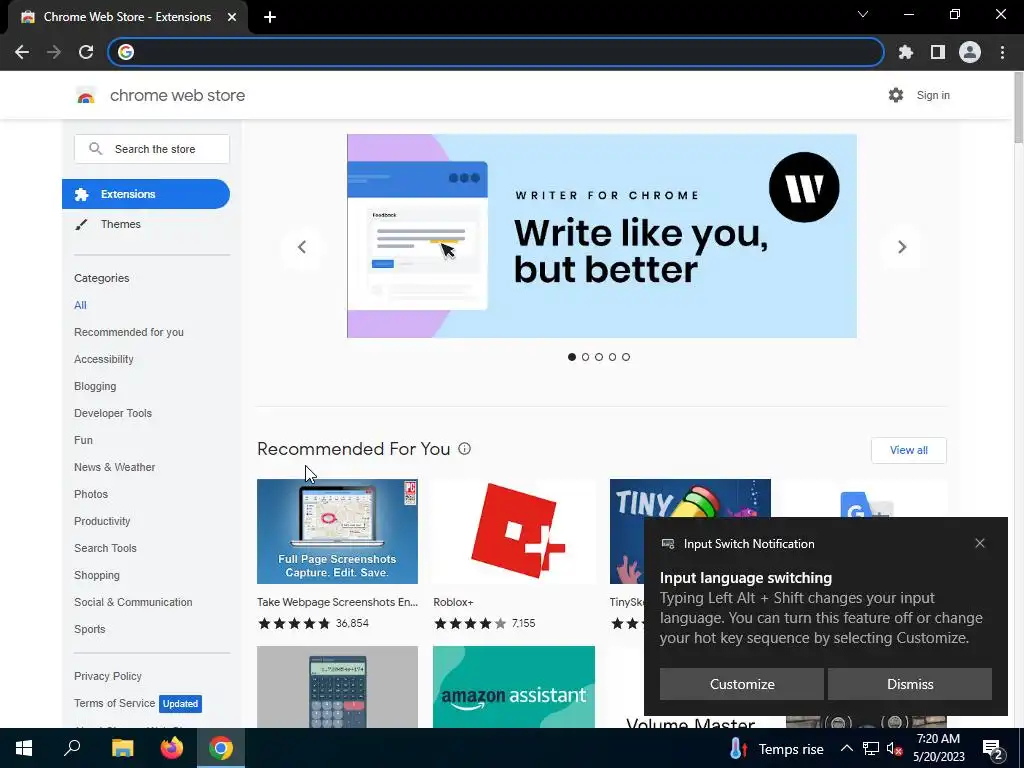The width and height of the screenshot is (1024, 768).
Task: Focus the Search the store field
Action: (x=152, y=149)
